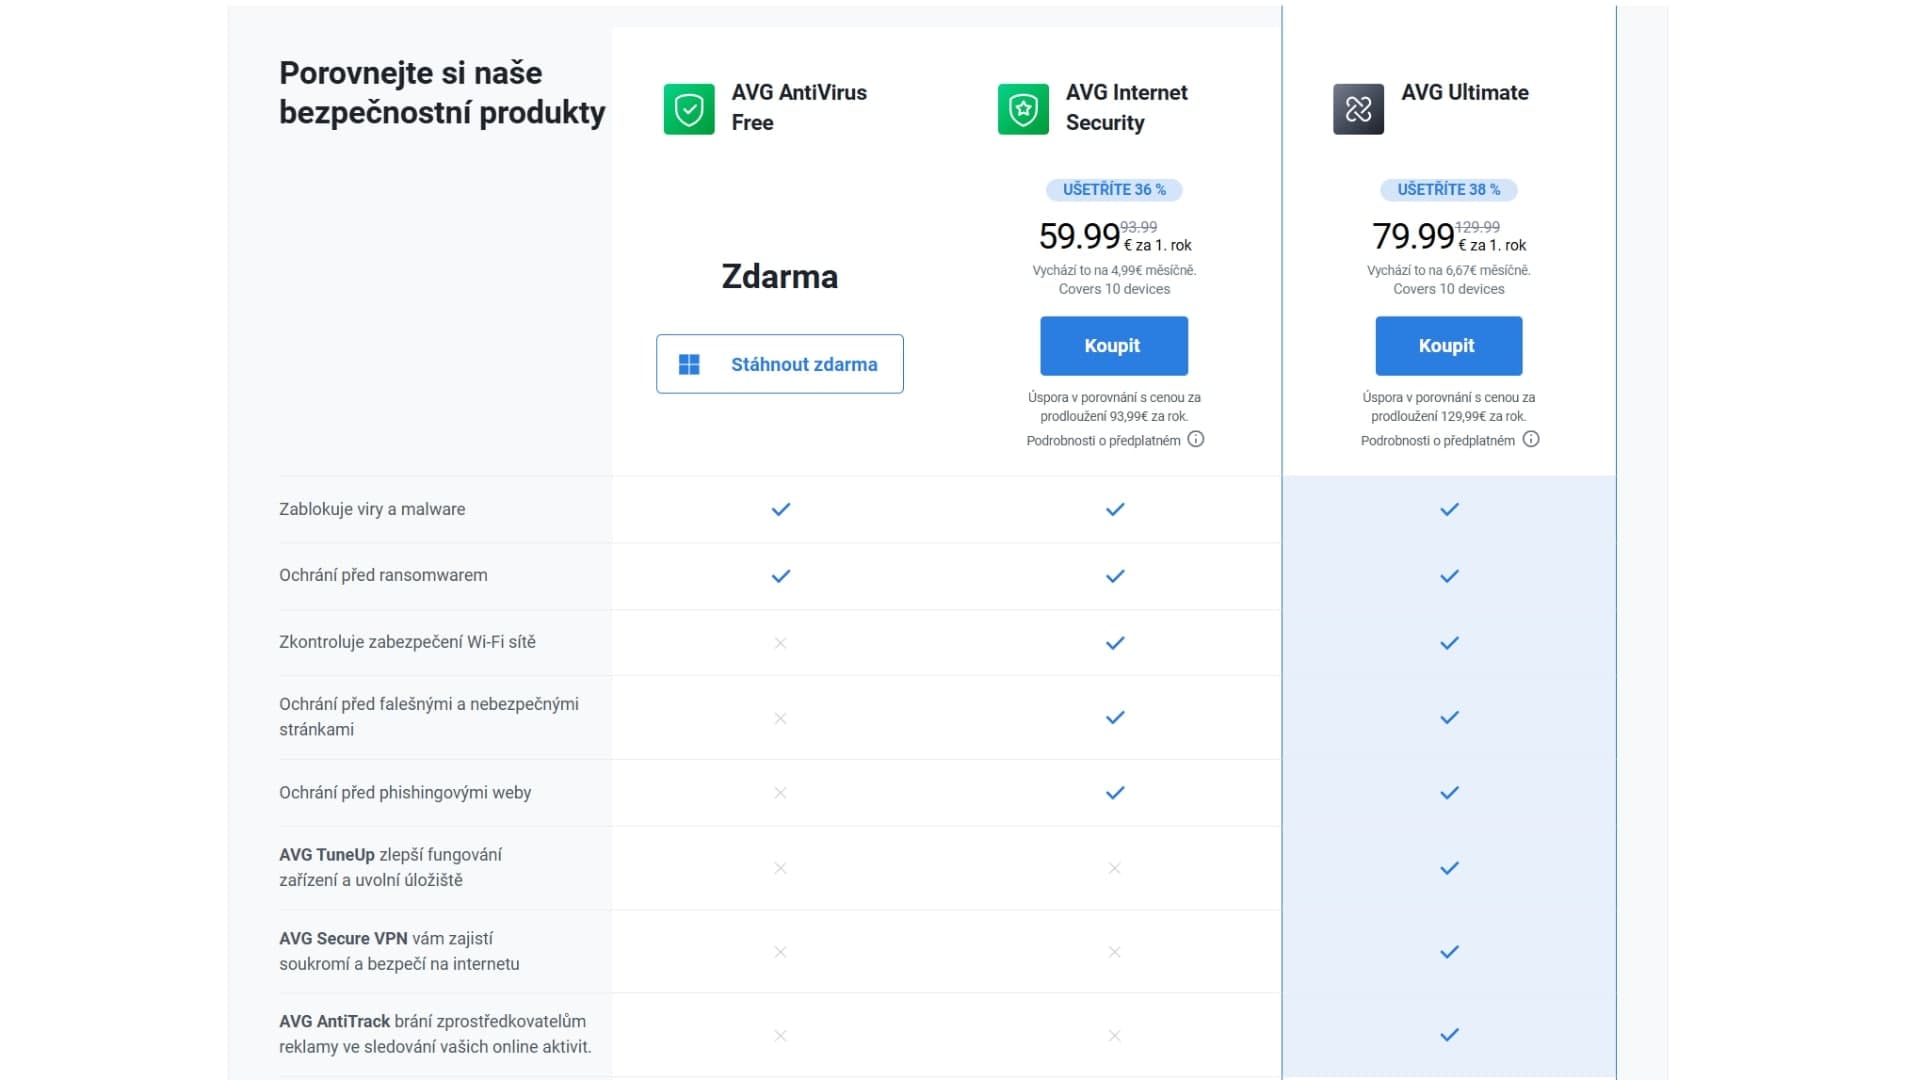Click the Ochrání před falešnými a nebezpečnými stránkami label
Screen dimensions: 1920x1080
(429, 717)
